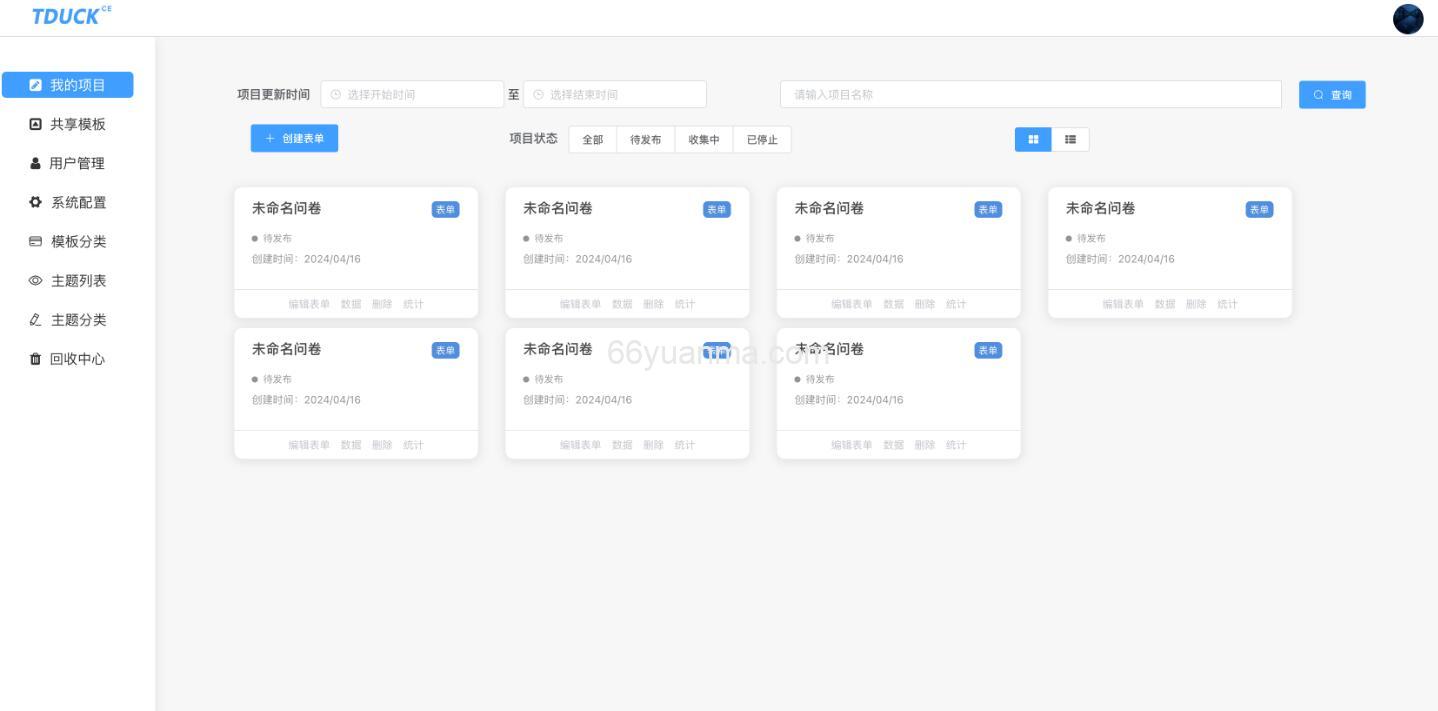This screenshot has width=1438, height=711.
Task: Click the 创建表单 button
Action: coord(295,138)
